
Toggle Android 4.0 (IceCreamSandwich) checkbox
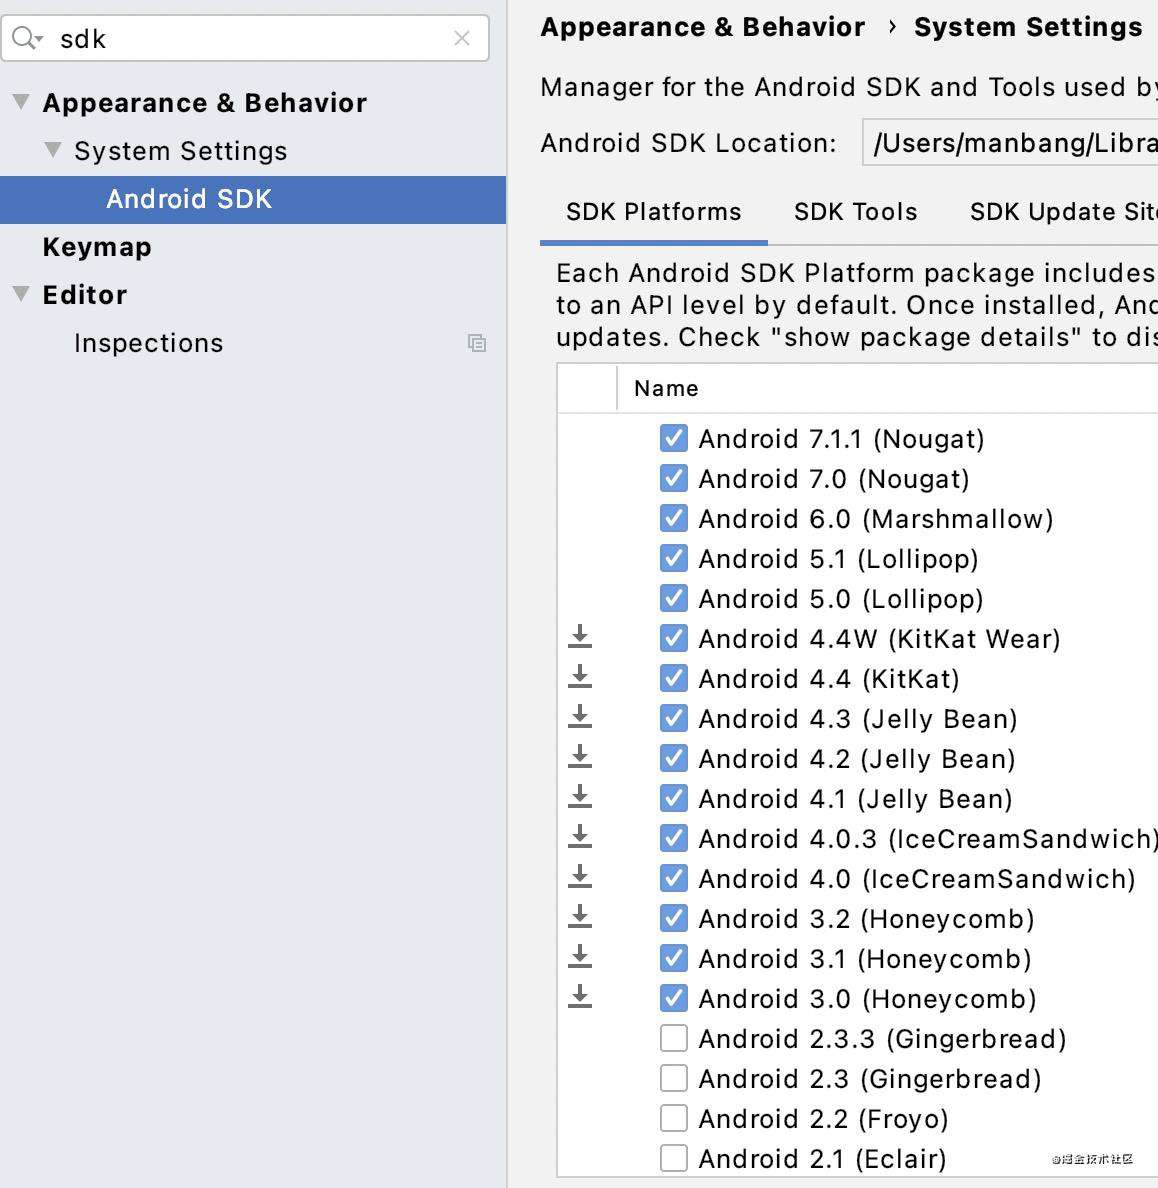point(674,878)
